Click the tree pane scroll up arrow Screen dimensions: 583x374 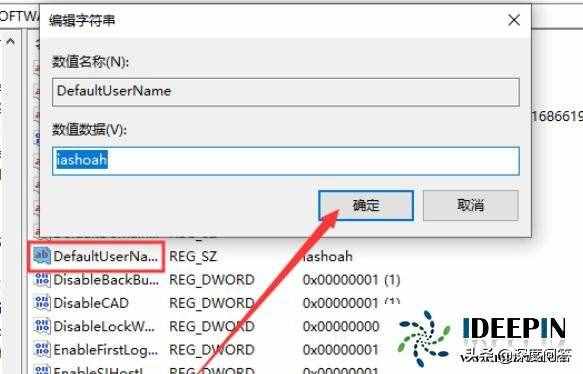point(11,42)
